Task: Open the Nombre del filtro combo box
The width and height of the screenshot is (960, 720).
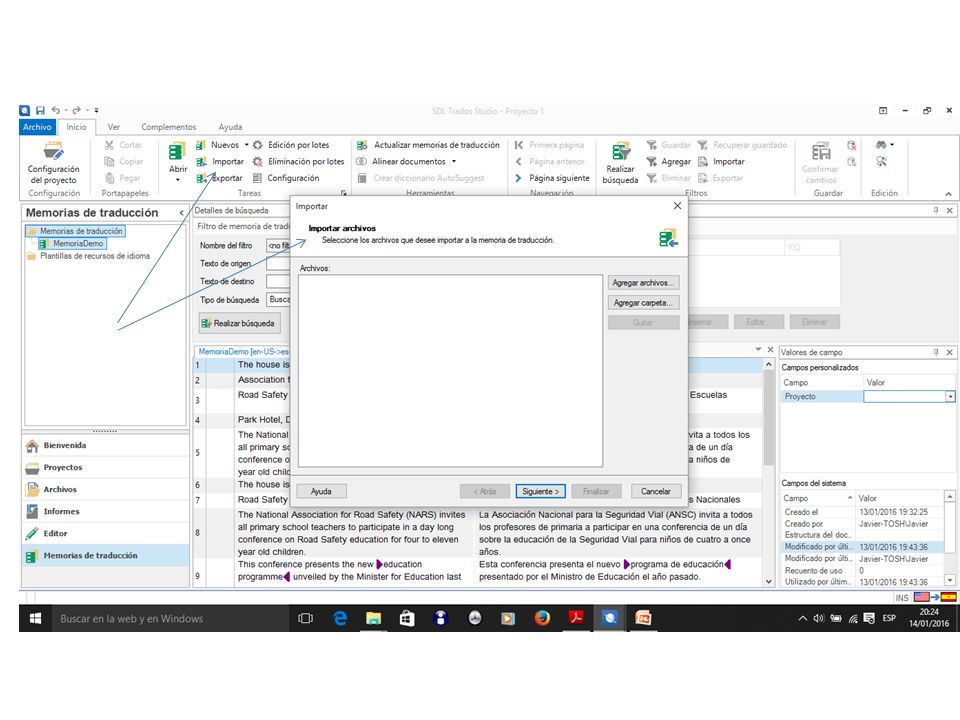Action: tap(278, 246)
